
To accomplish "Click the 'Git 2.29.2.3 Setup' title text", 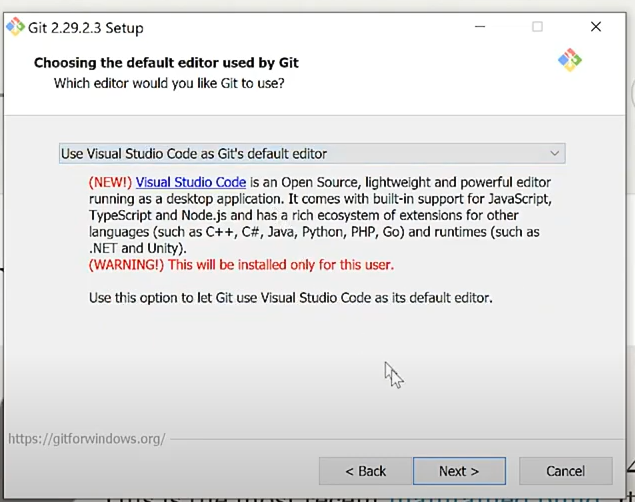I will click(x=85, y=28).
